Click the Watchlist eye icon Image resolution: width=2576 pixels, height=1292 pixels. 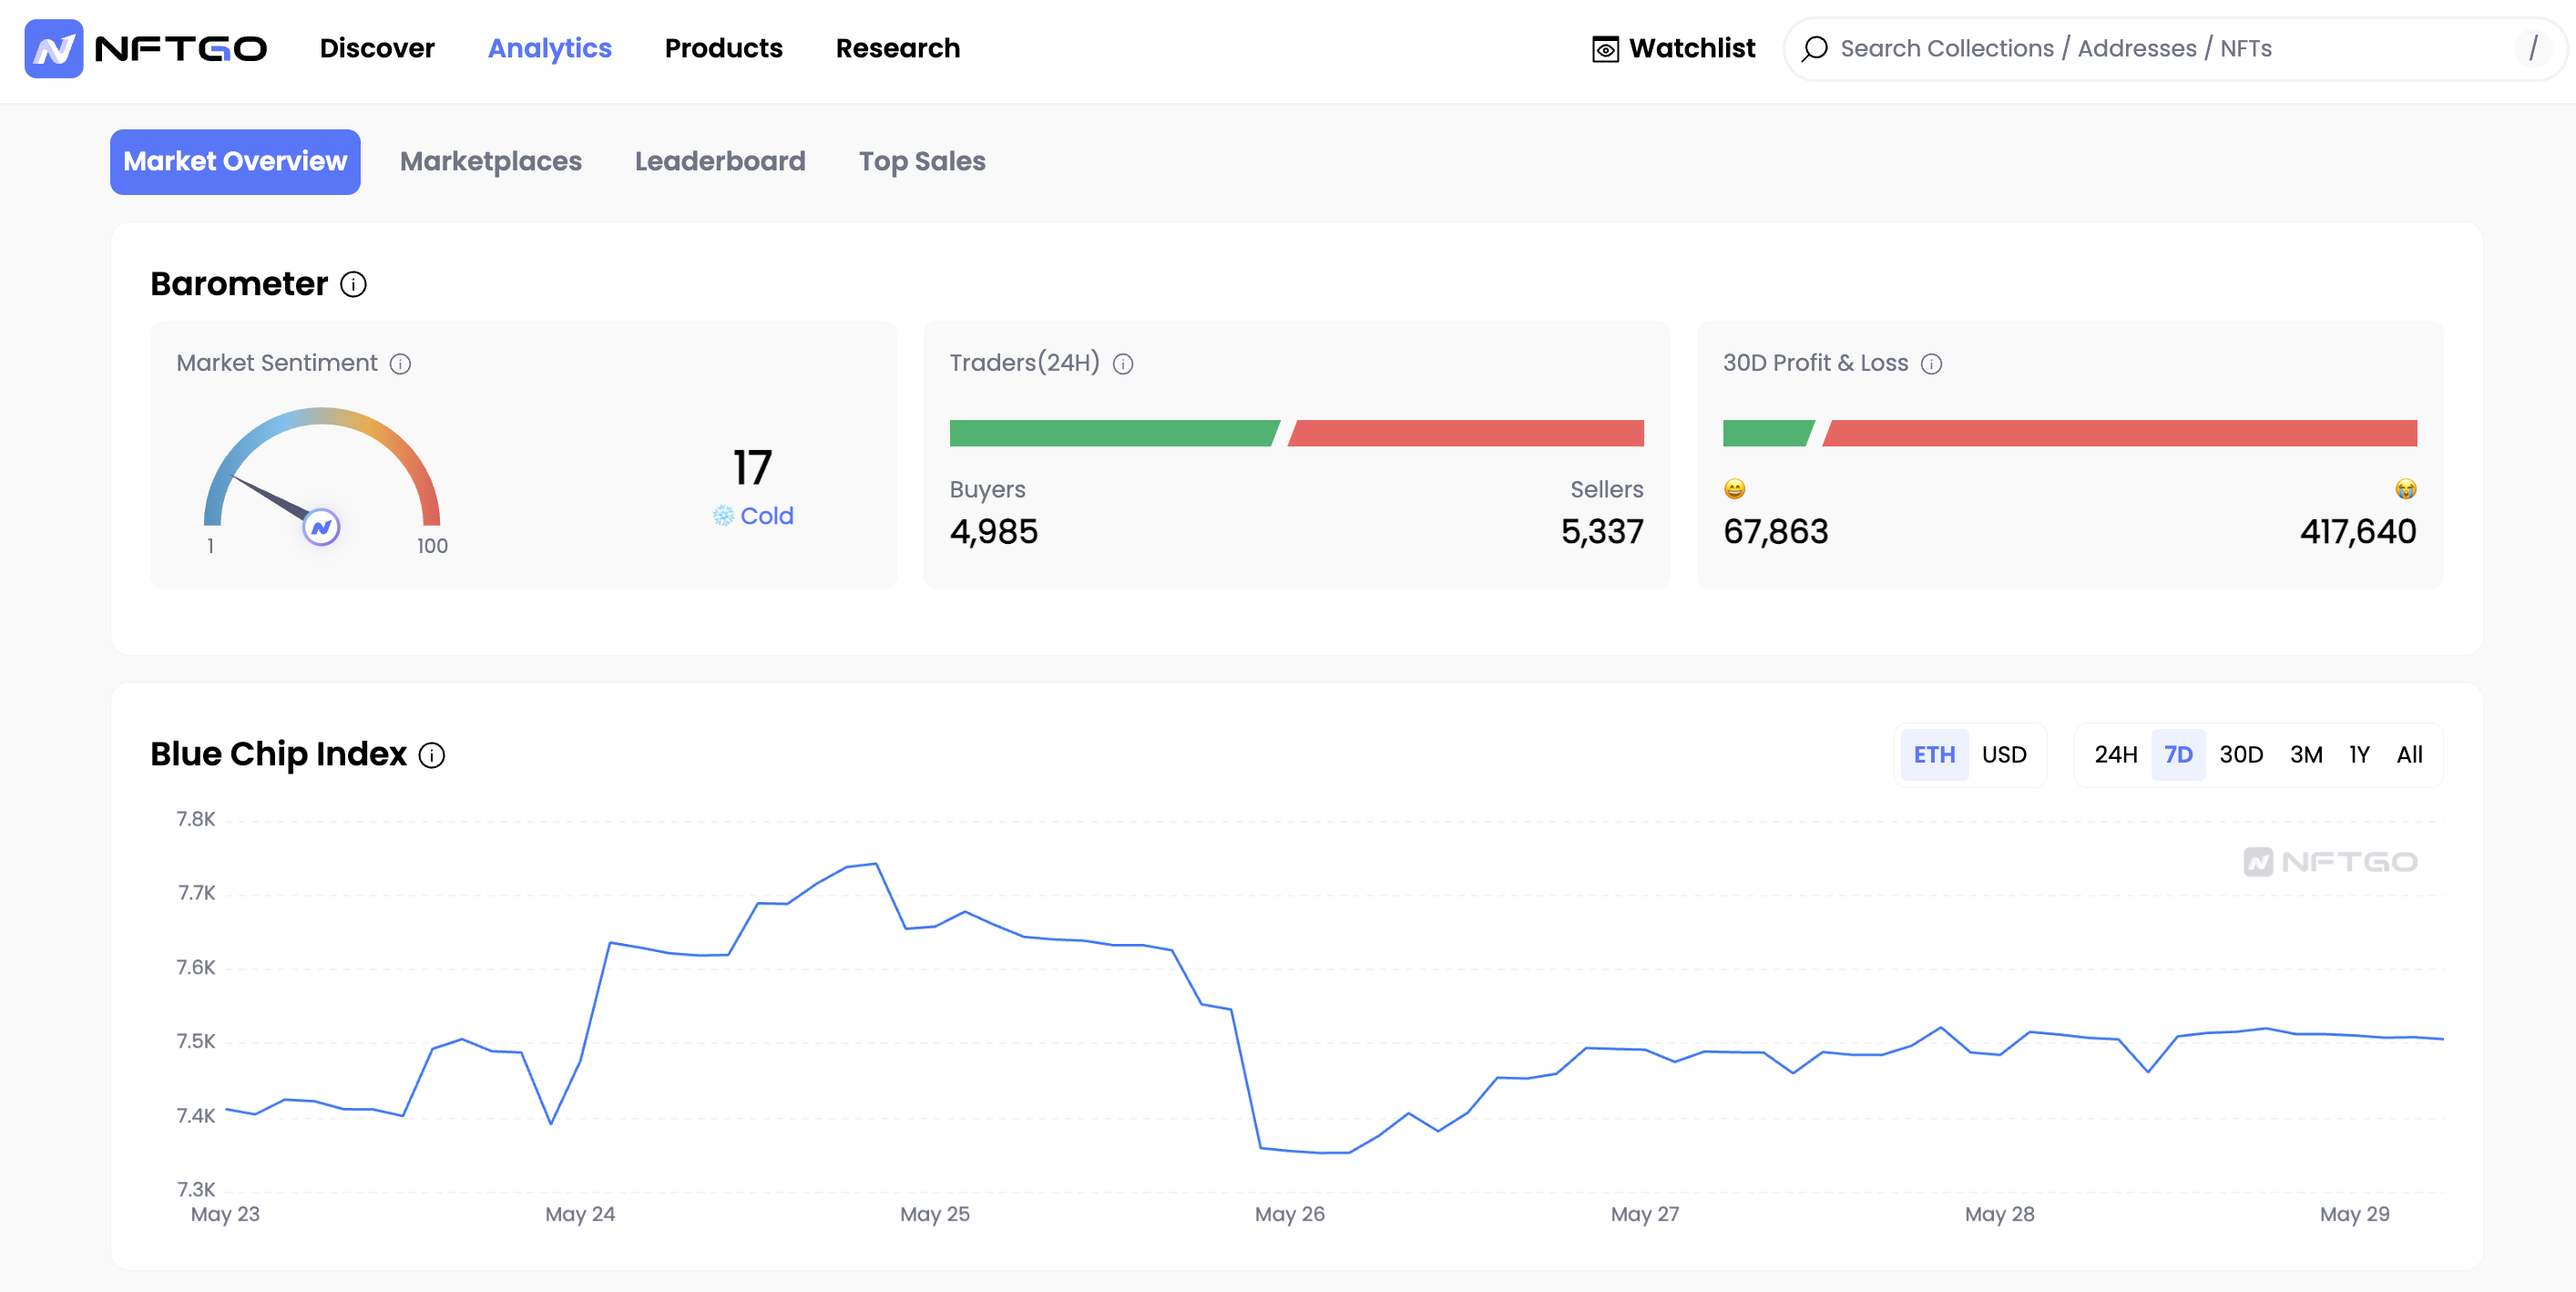(1605, 49)
